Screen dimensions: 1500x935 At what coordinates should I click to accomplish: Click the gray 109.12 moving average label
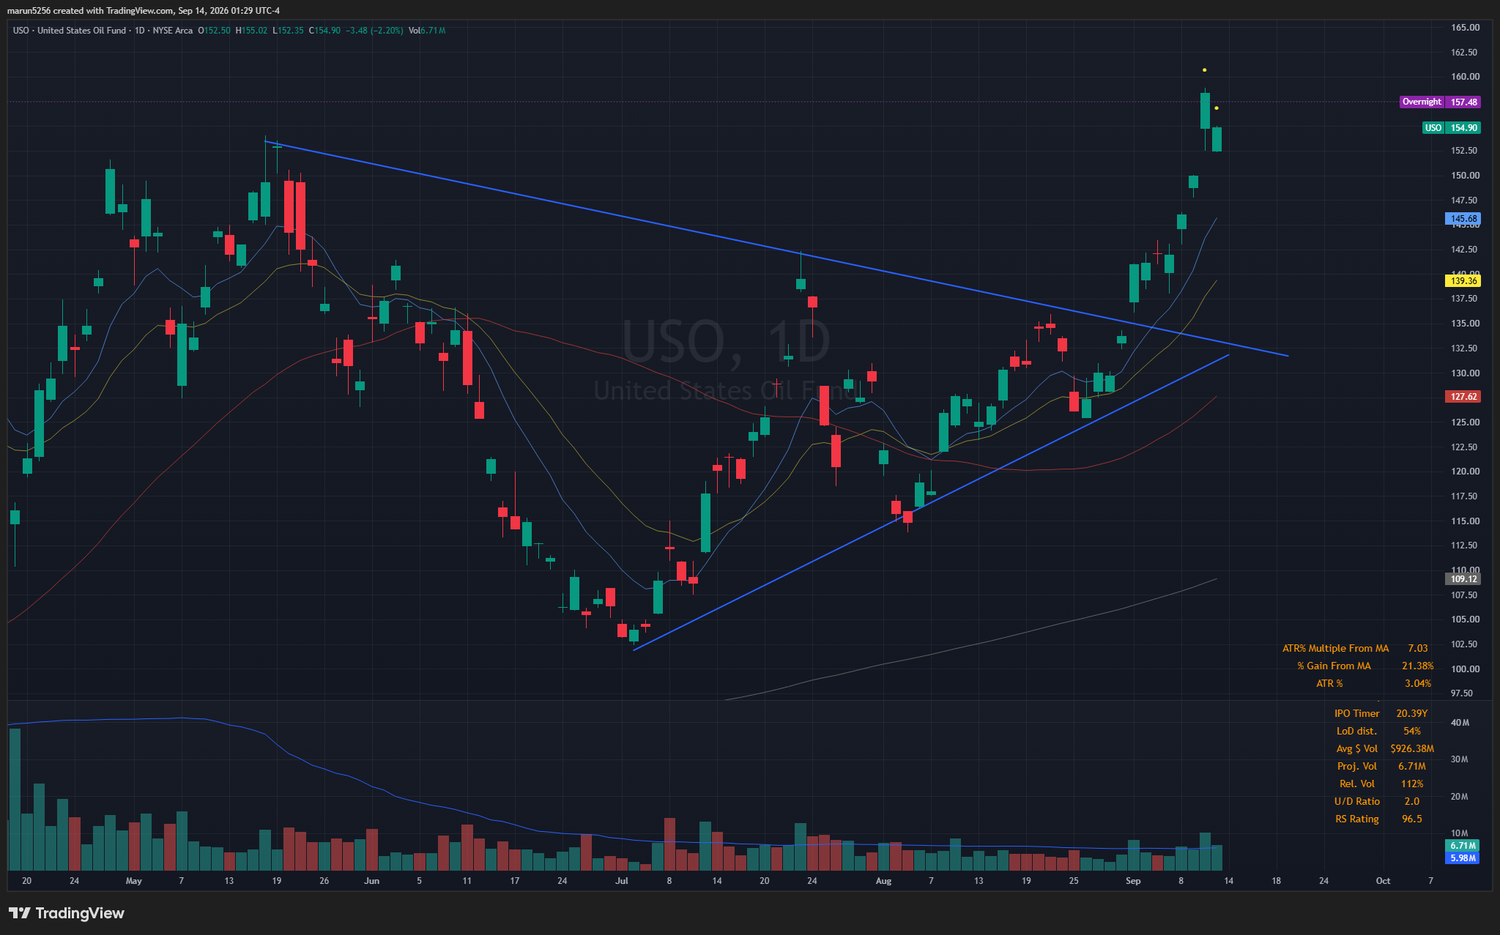pos(1464,579)
